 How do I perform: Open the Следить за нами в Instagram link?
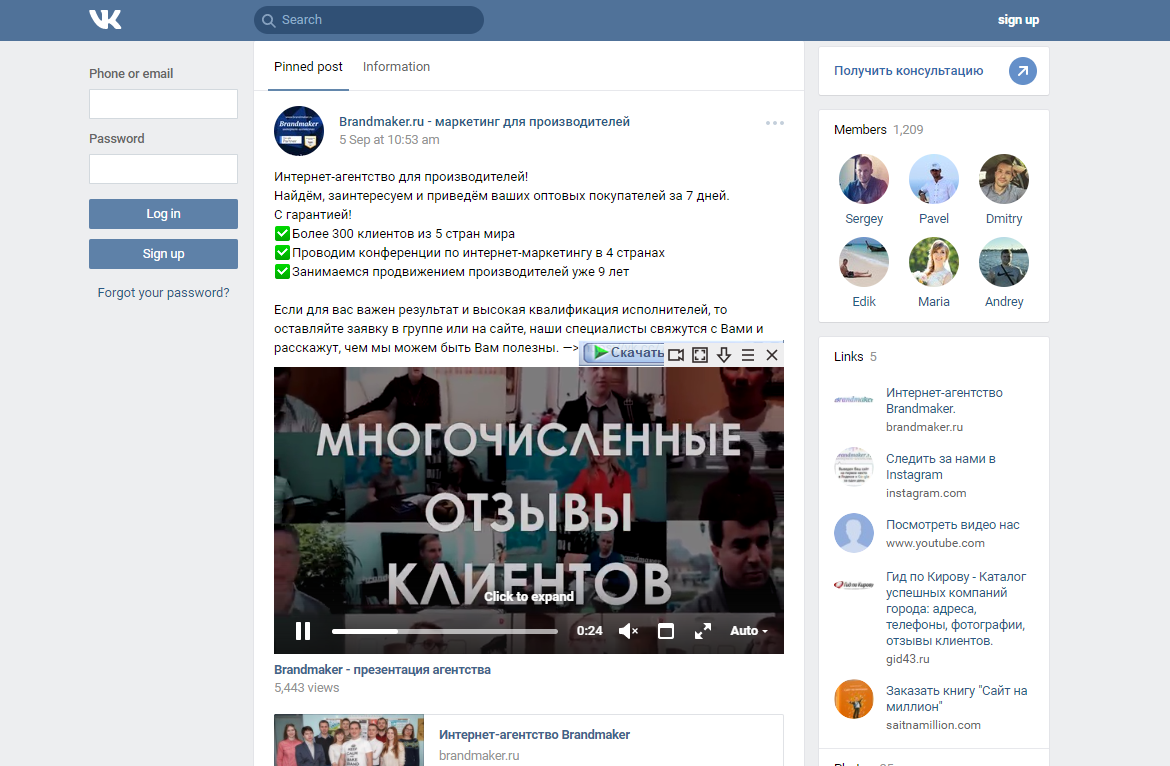[941, 467]
